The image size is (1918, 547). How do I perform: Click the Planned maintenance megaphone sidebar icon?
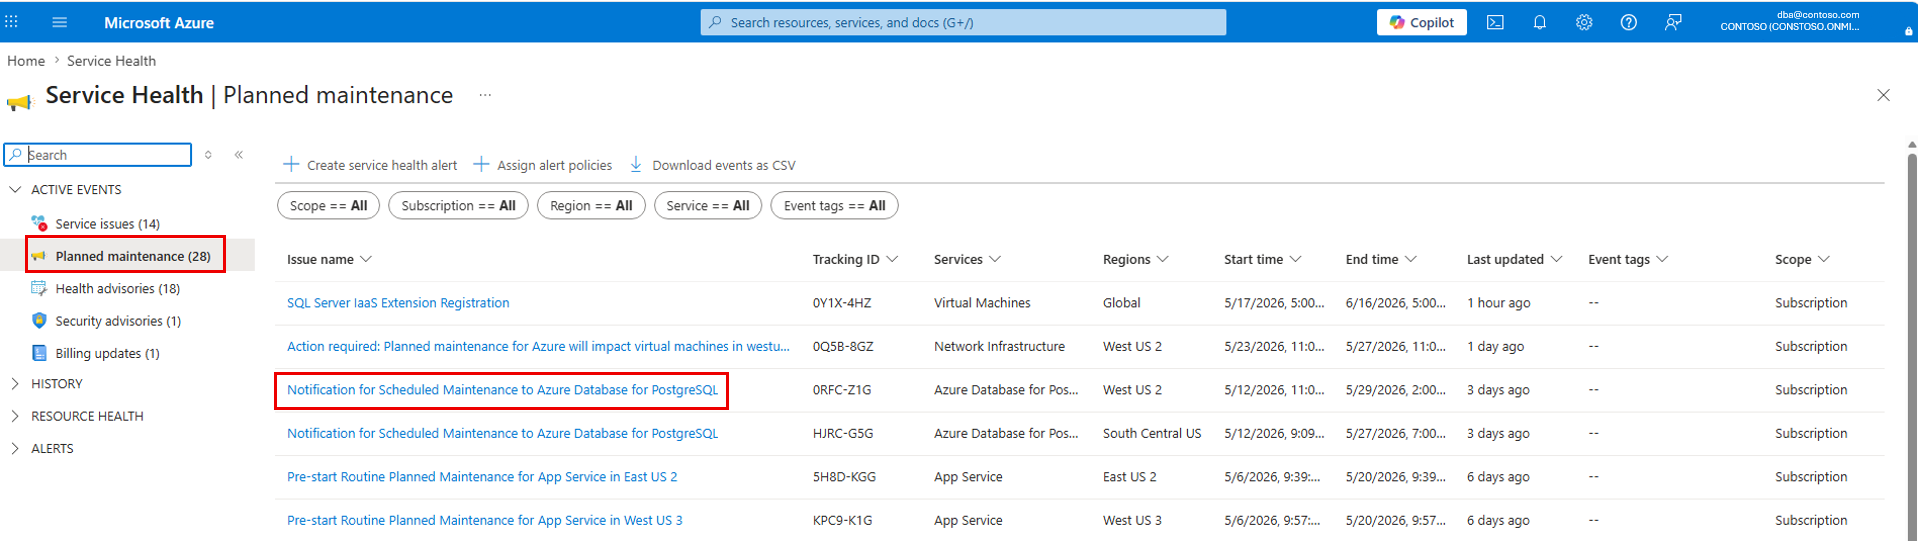pyautogui.click(x=39, y=256)
